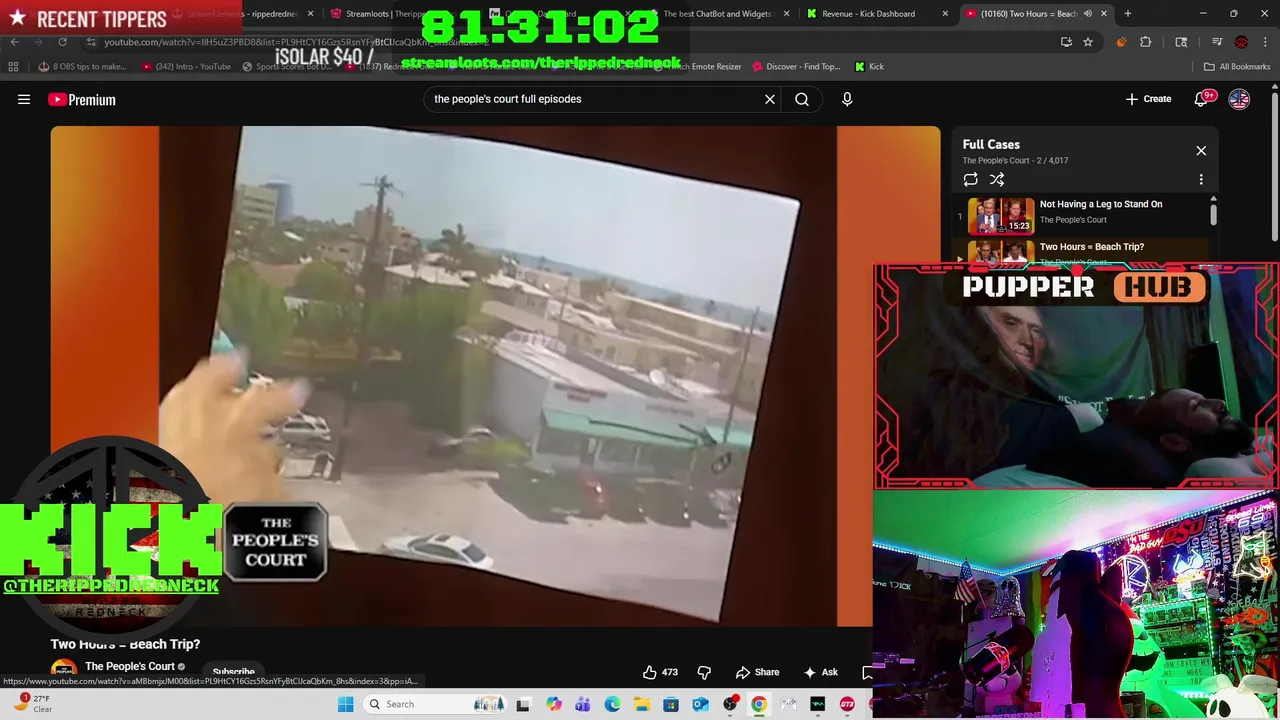Open the Create button
Viewport: 1280px width, 720px height.
(1148, 99)
